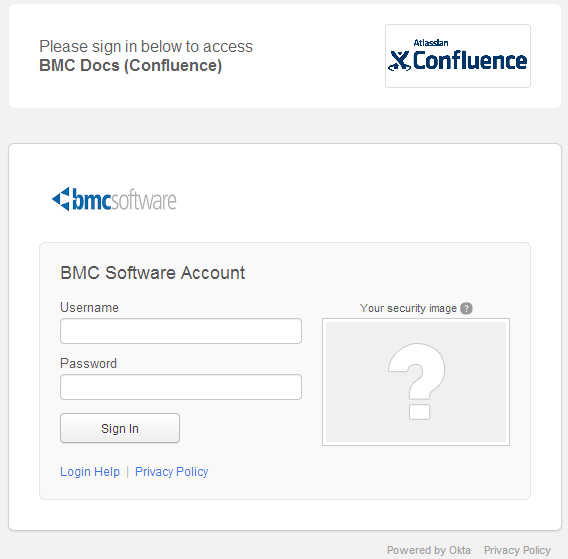568x559 pixels.
Task: Click the Powered by Okta text
Action: pos(429,550)
